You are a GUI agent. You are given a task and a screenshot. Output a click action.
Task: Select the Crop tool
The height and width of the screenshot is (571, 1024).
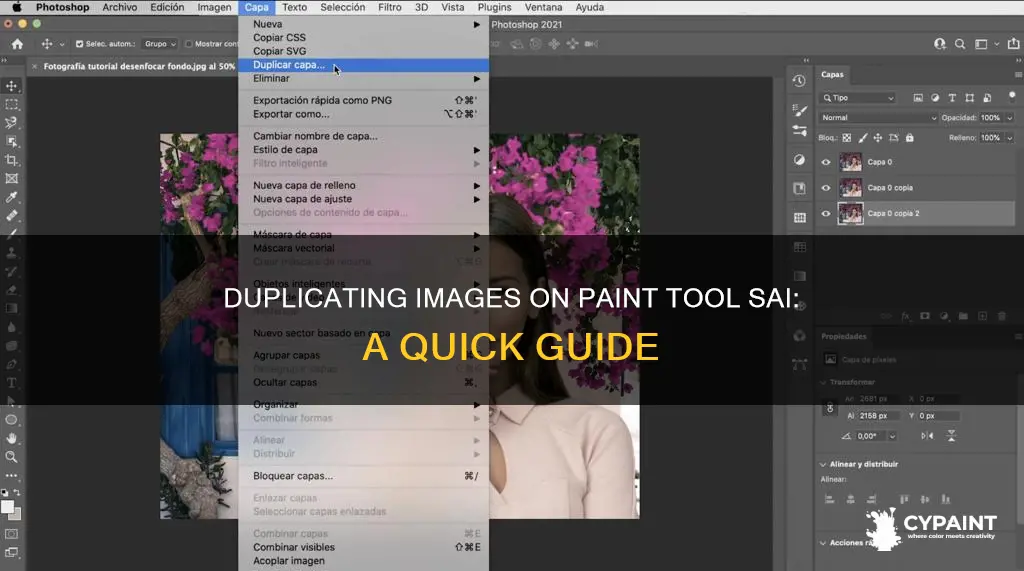tap(12, 160)
